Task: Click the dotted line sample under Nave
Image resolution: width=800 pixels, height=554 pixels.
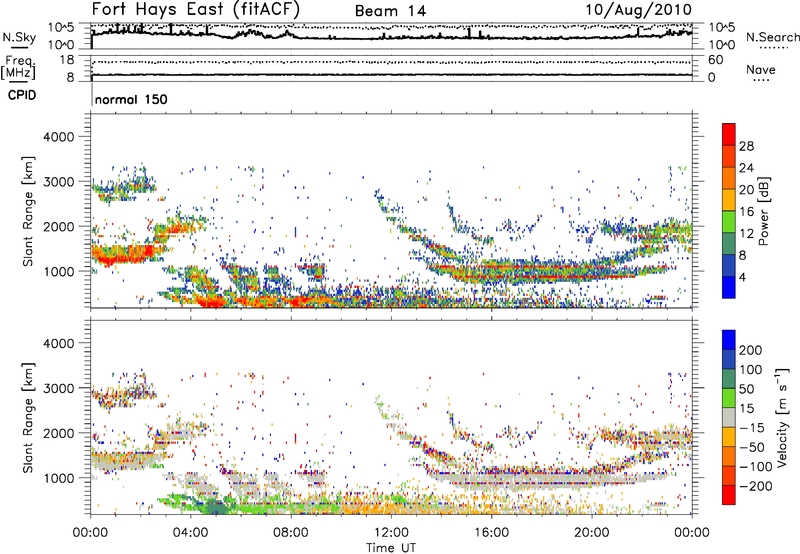Action: tap(762, 80)
